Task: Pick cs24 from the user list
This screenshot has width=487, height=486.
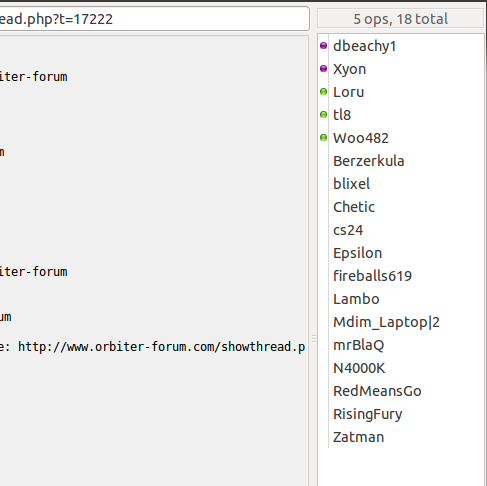Action: (348, 230)
